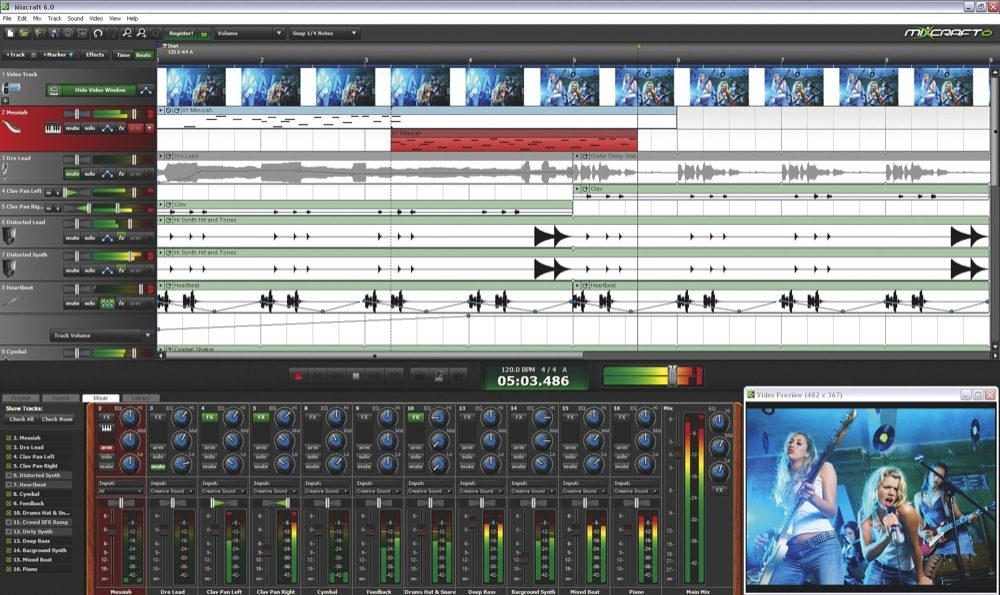Screen dimensions: 1000x595
Task: Zoom in with the magnifier plus icon
Action: coord(142,33)
